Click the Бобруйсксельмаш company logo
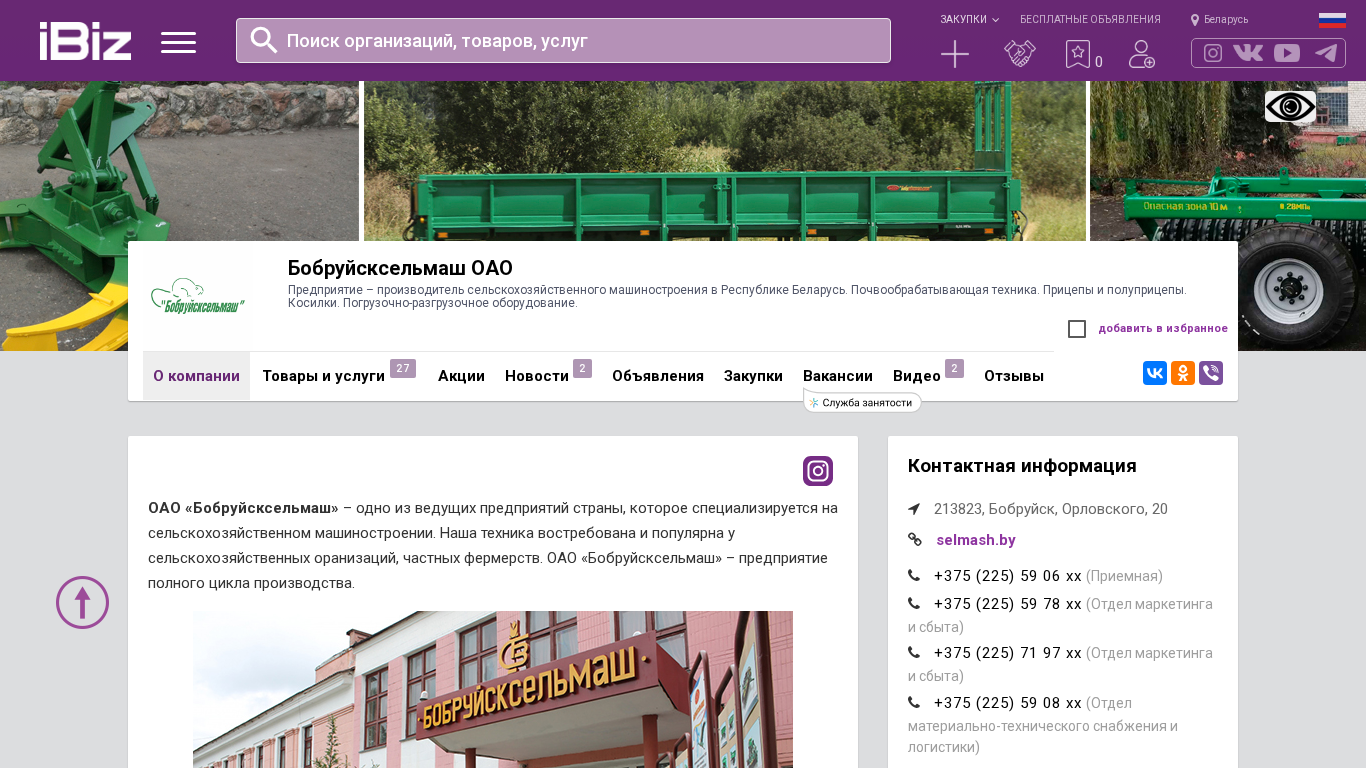This screenshot has height=768, width=1366. [x=198, y=296]
